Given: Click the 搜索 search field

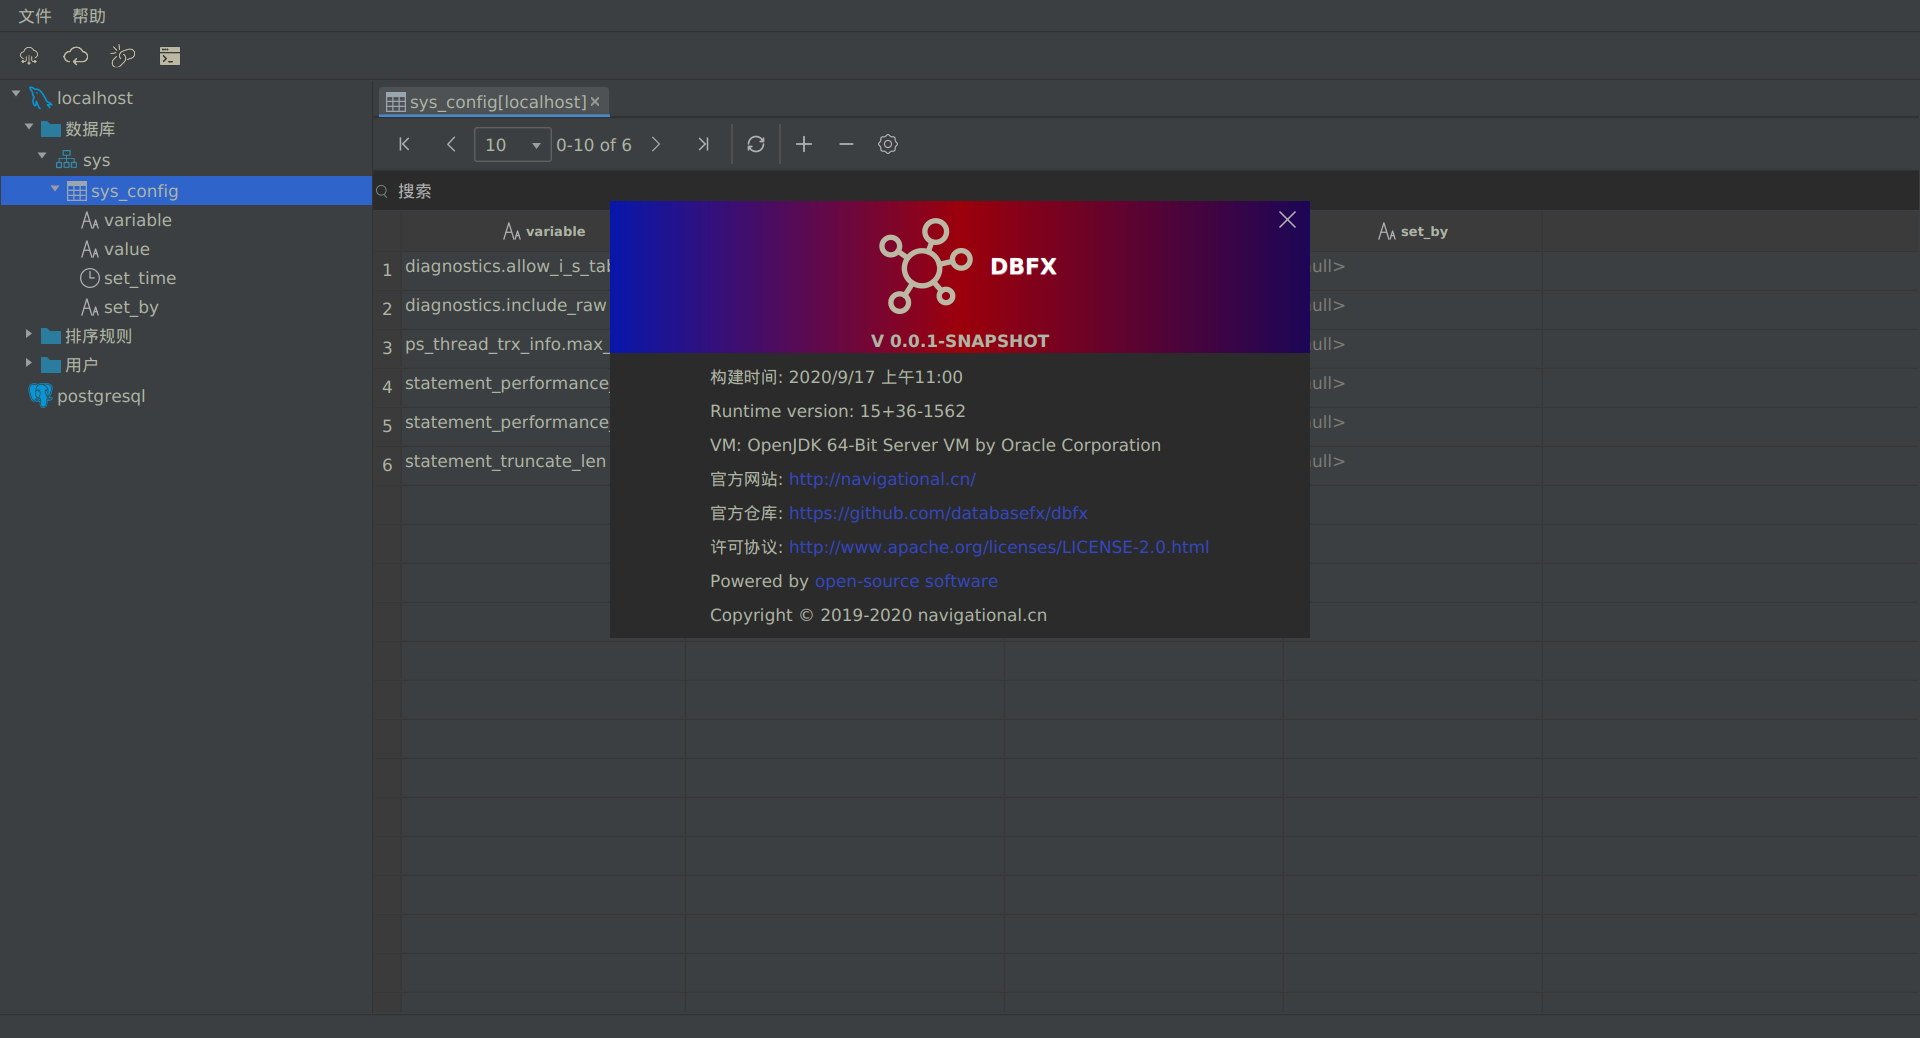Looking at the screenshot, I should pos(1146,191).
